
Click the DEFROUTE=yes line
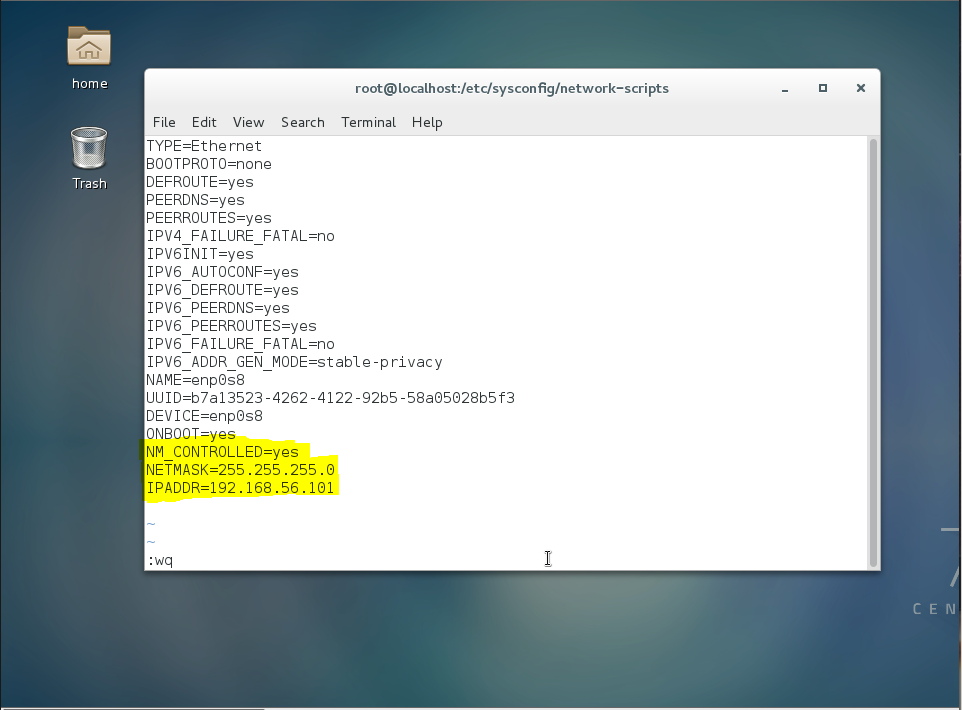(x=199, y=182)
